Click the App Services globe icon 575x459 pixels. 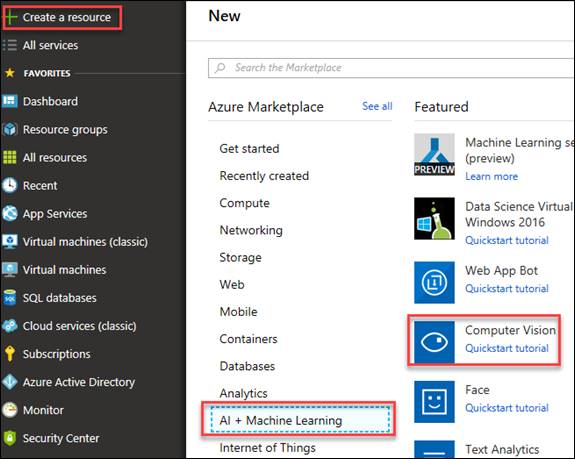10,213
